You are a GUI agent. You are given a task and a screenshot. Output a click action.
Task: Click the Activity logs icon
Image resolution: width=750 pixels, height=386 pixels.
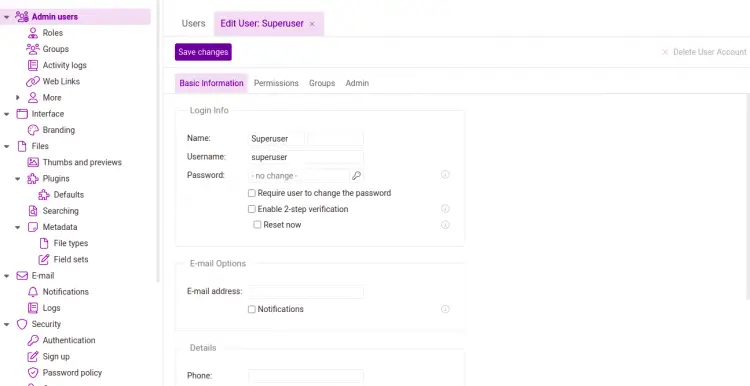[33, 66]
